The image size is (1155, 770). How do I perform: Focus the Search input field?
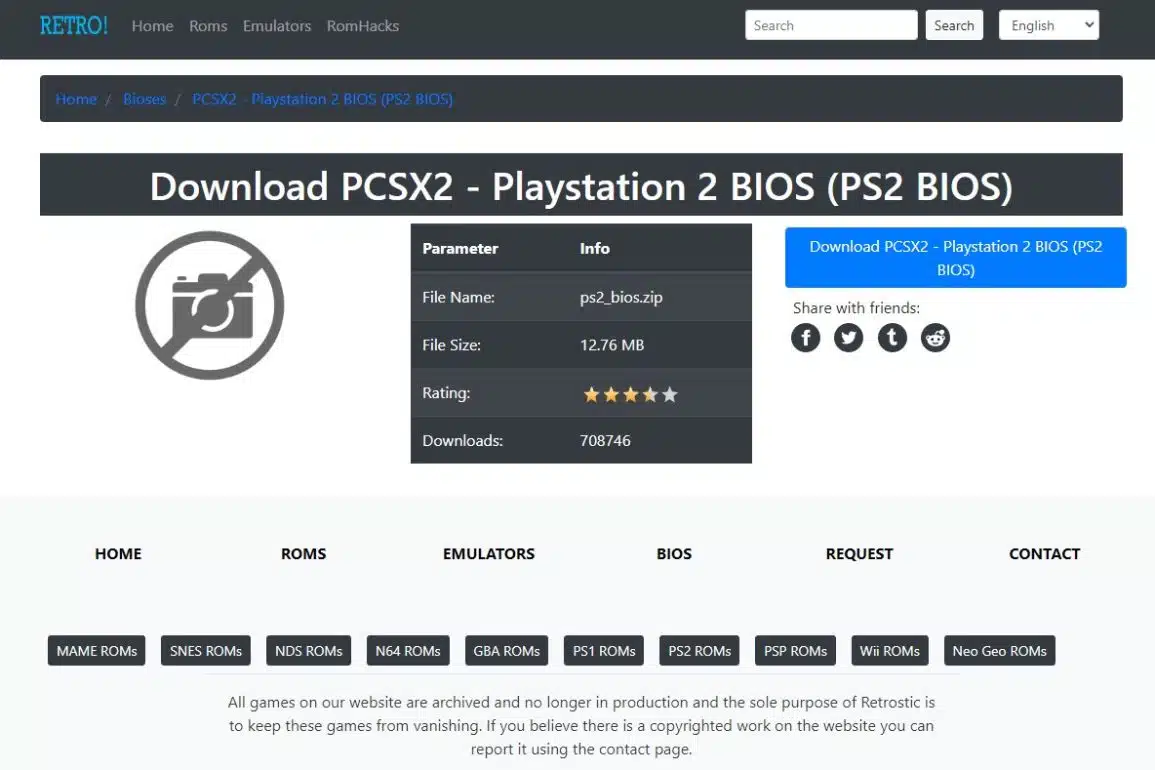point(831,25)
